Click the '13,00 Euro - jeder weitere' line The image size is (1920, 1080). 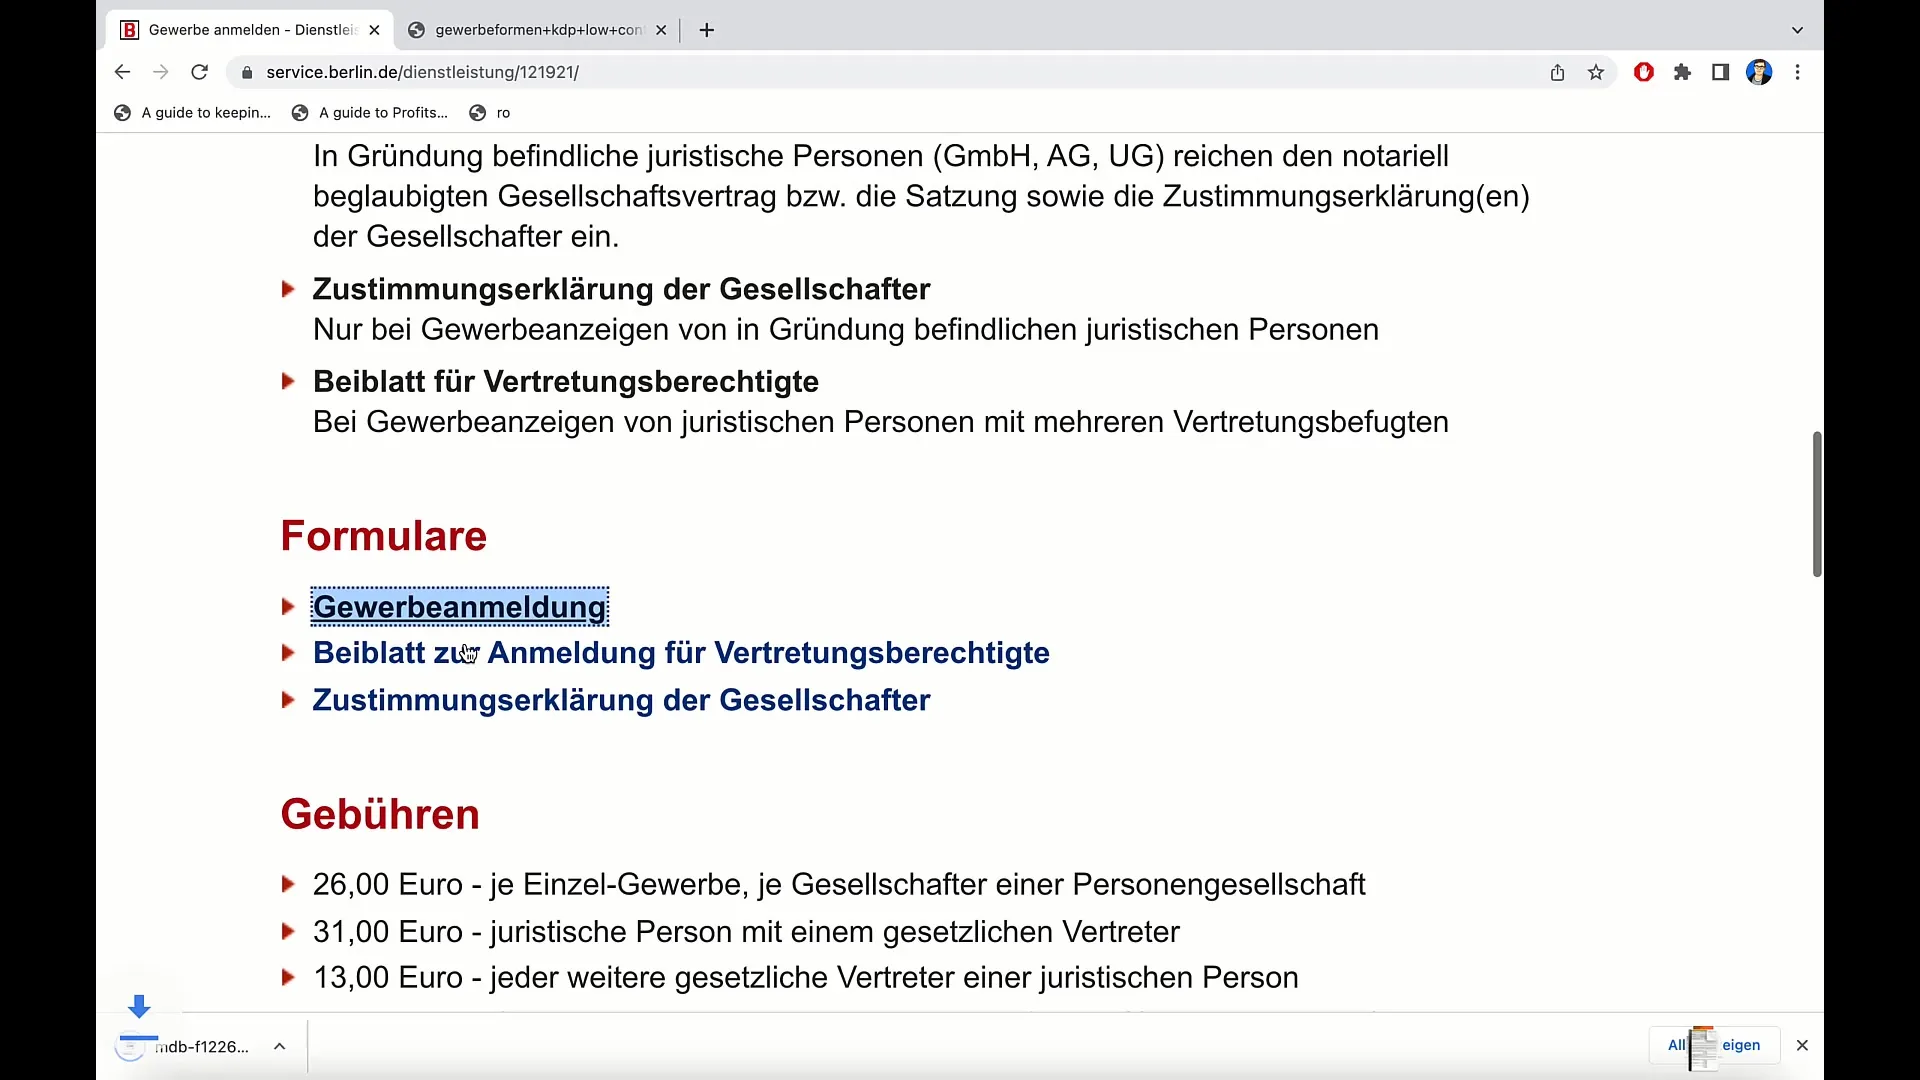(x=806, y=978)
